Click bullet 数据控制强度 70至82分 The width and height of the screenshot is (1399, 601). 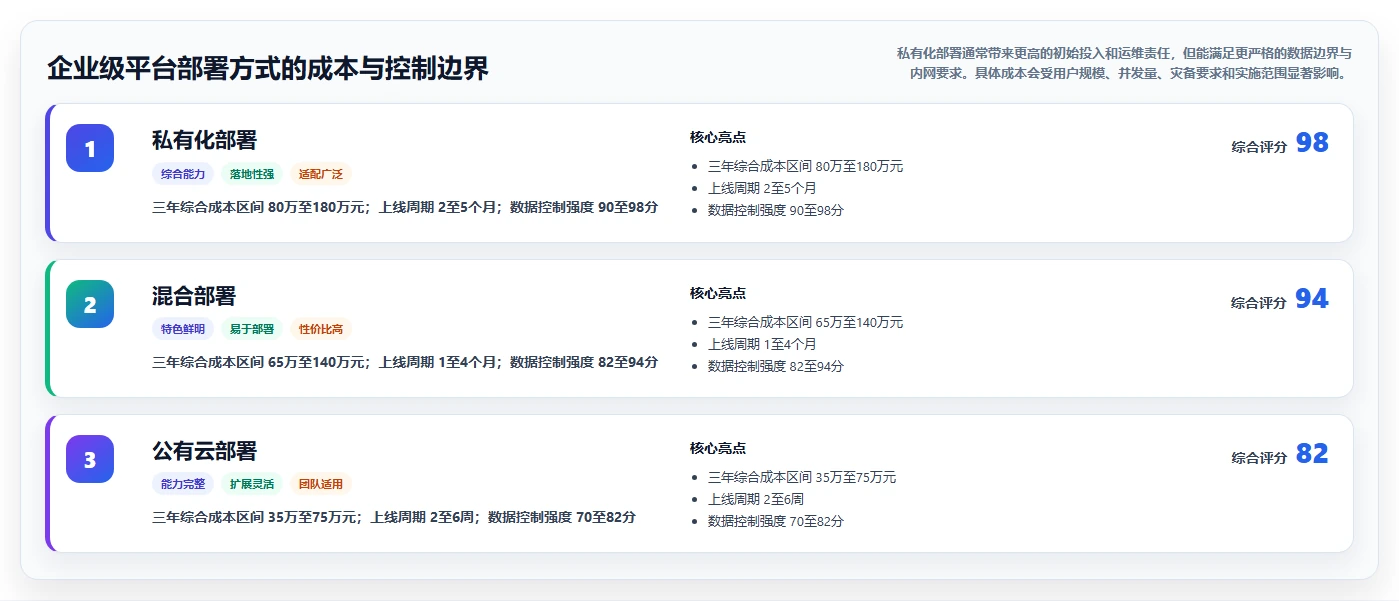coord(776,522)
